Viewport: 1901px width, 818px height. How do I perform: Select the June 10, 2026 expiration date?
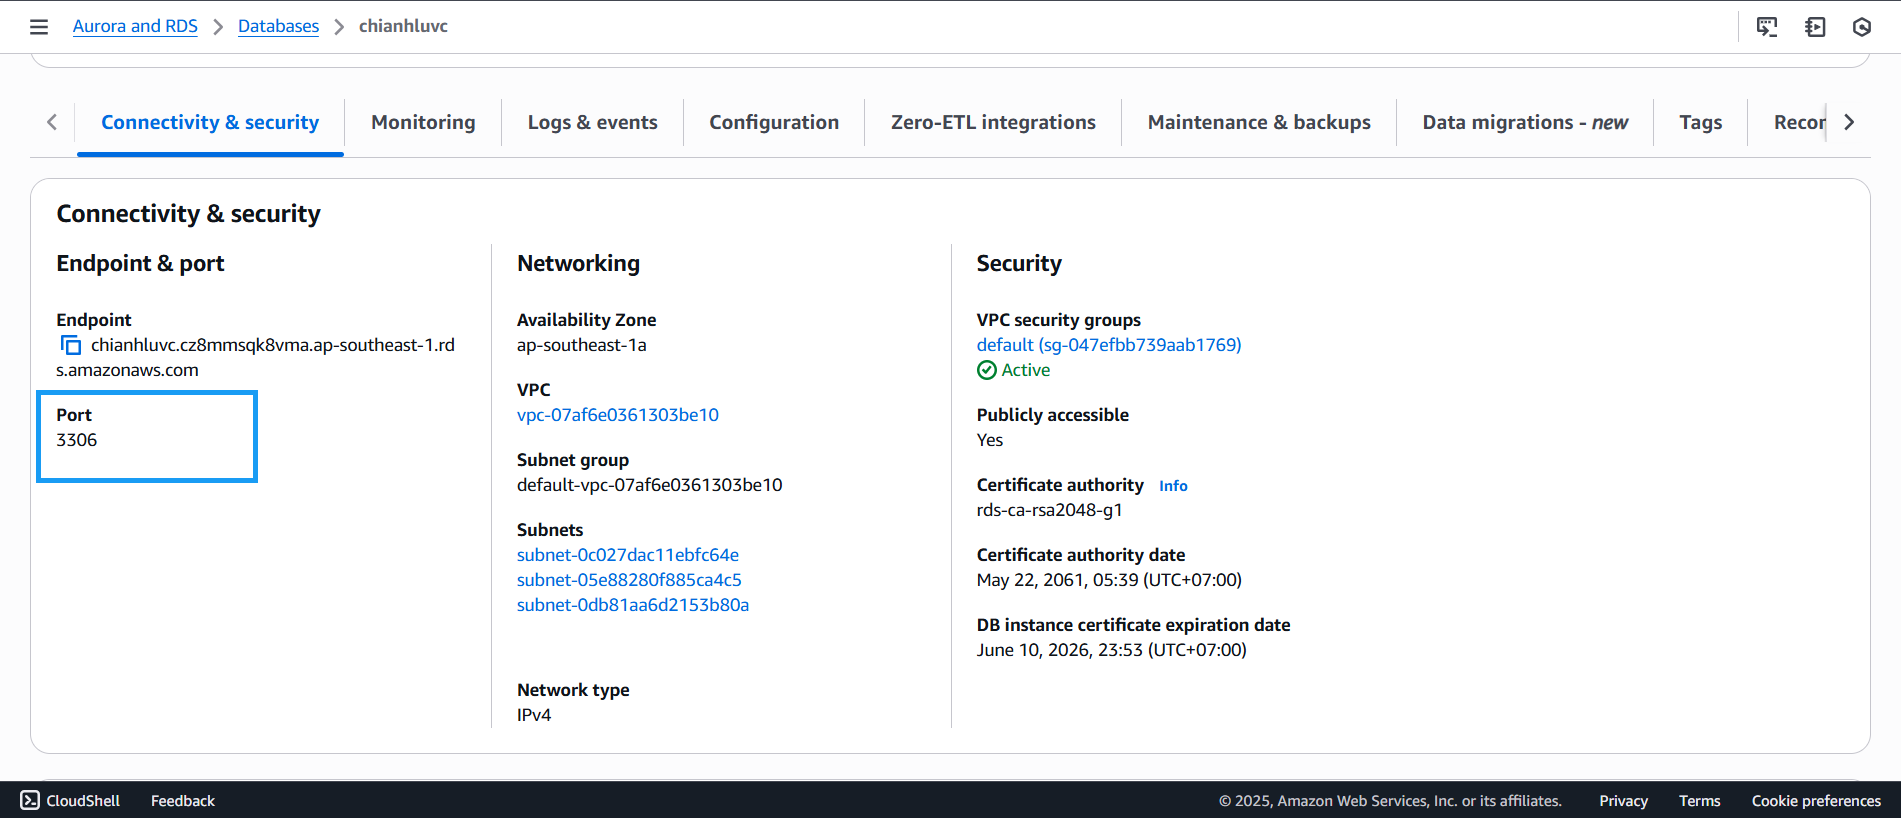pyautogui.click(x=1112, y=650)
